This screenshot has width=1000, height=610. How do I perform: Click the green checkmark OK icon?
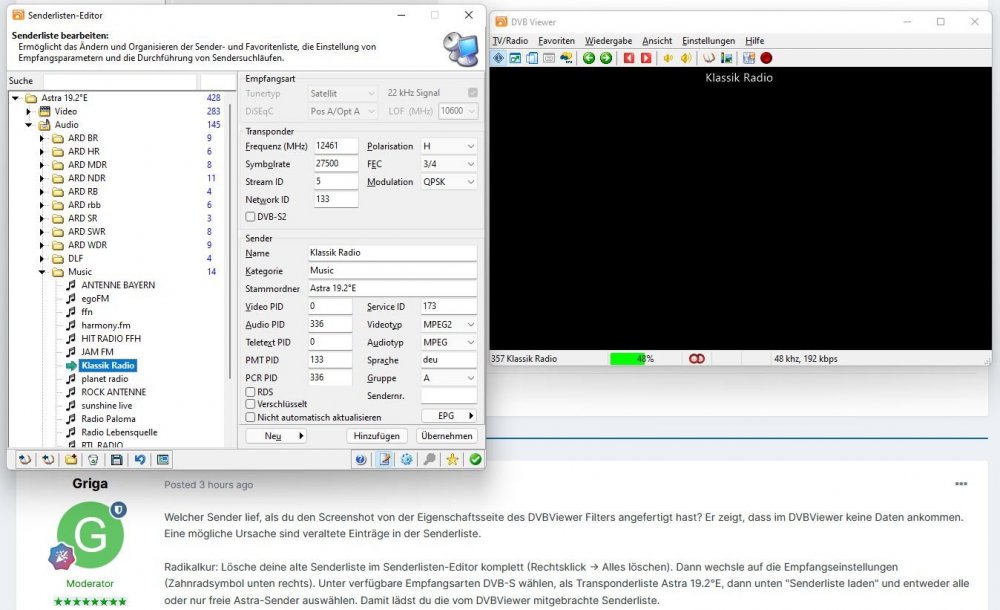475,459
